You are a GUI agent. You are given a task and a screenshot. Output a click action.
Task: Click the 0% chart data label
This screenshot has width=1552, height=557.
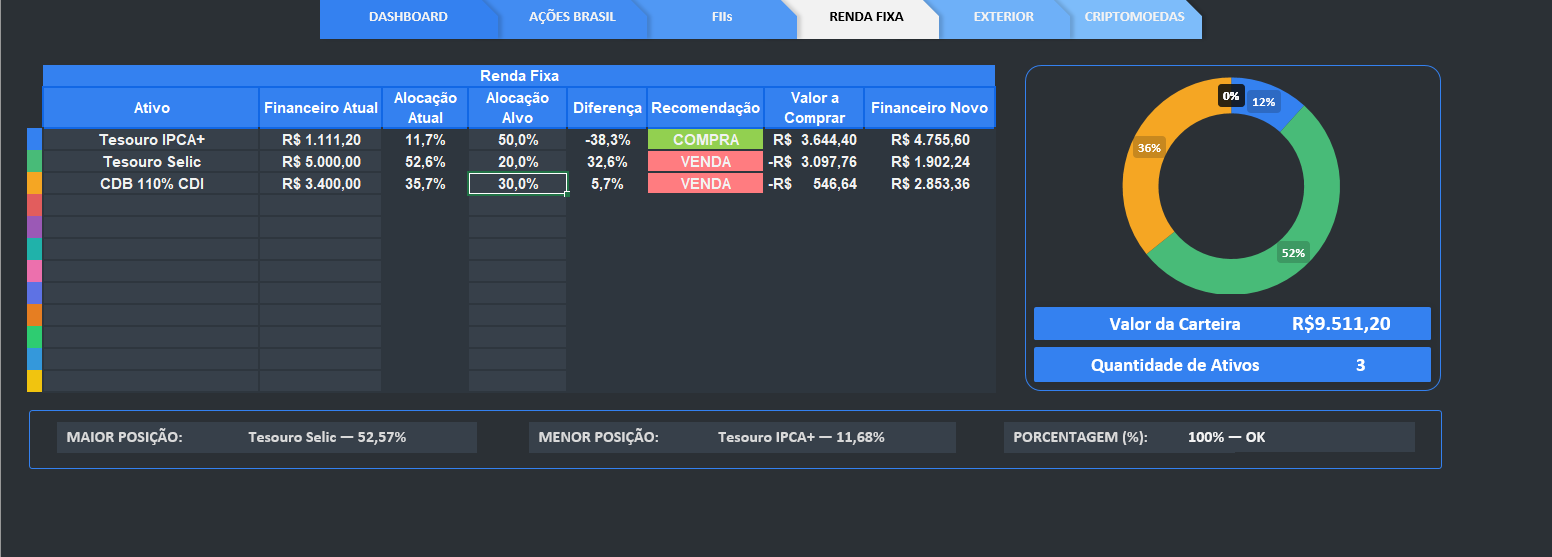pos(1230,96)
